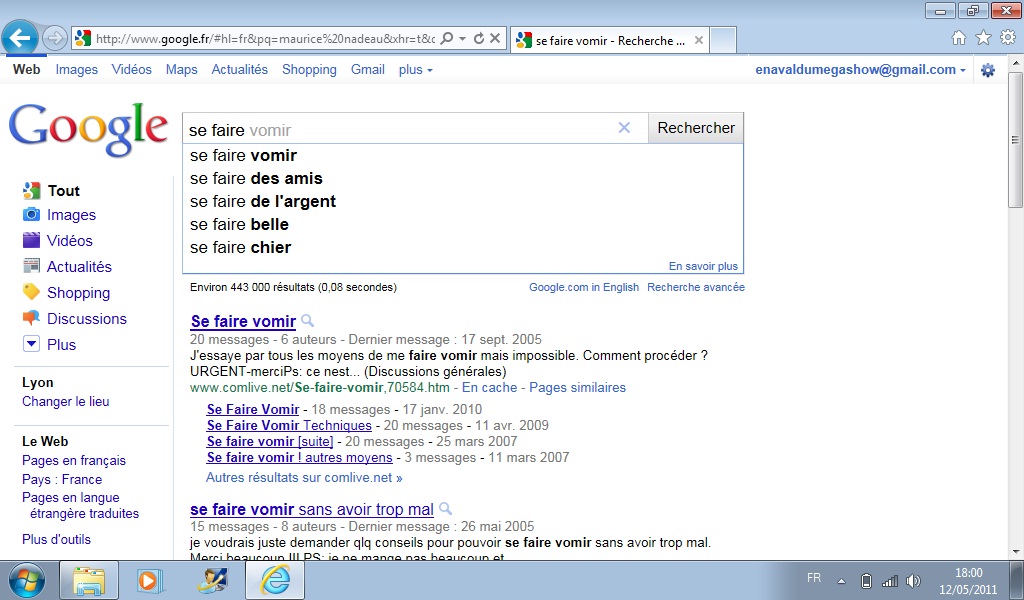
Task: Open a new blank browser tab
Action: (x=723, y=40)
